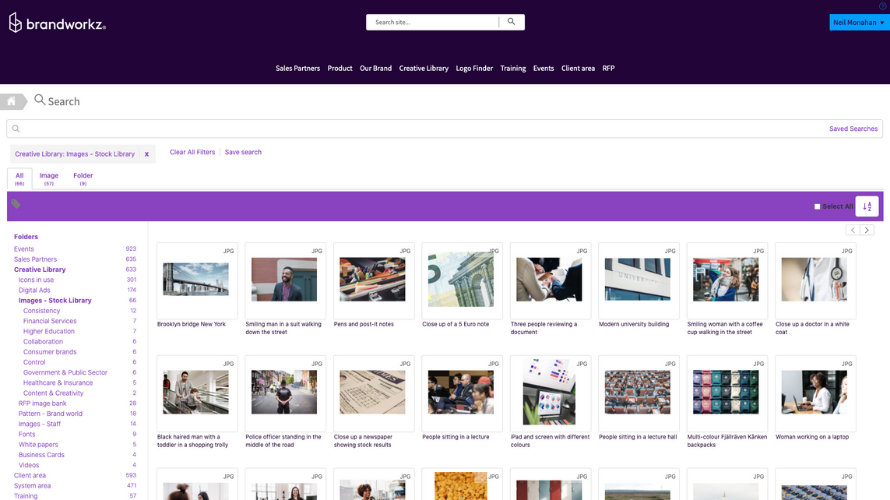Screen dimensions: 890x500
Task: Open the doctor in a white coat thumbnail
Action: [x=814, y=279]
